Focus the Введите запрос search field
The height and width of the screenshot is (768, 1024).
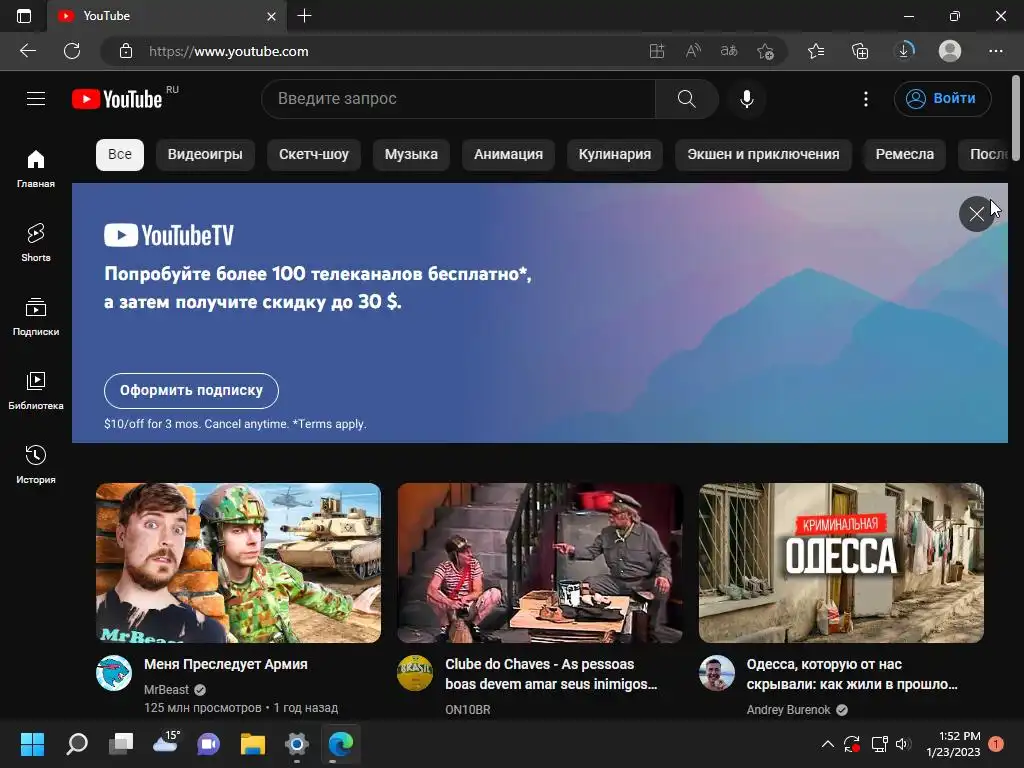(x=458, y=99)
